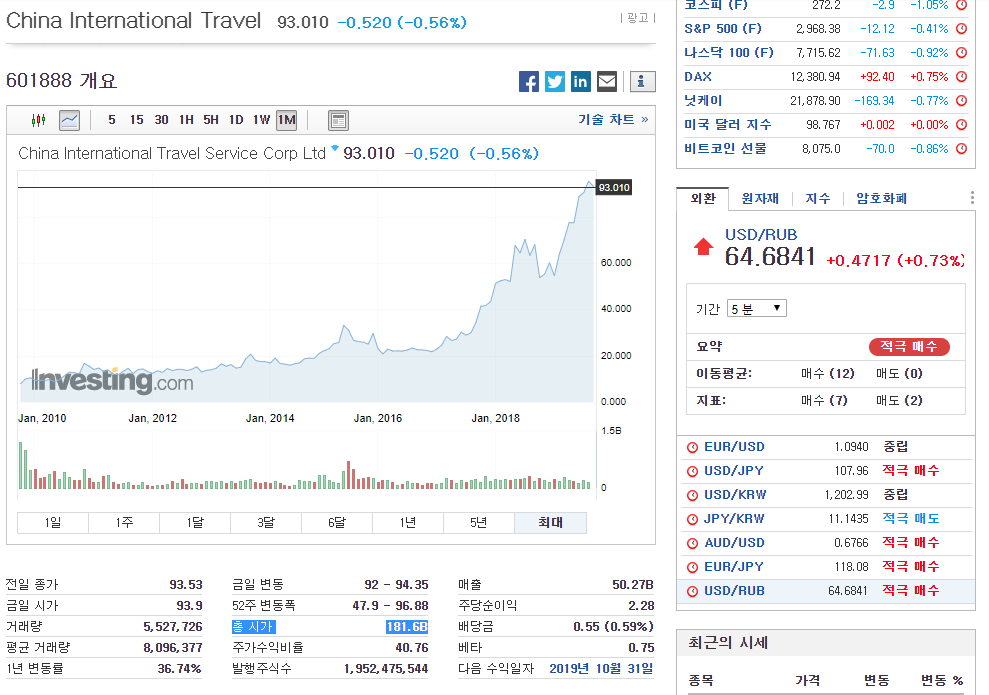Screen dimensions: 989x695
Task: Set chart interval to 1W
Action: 261,120
